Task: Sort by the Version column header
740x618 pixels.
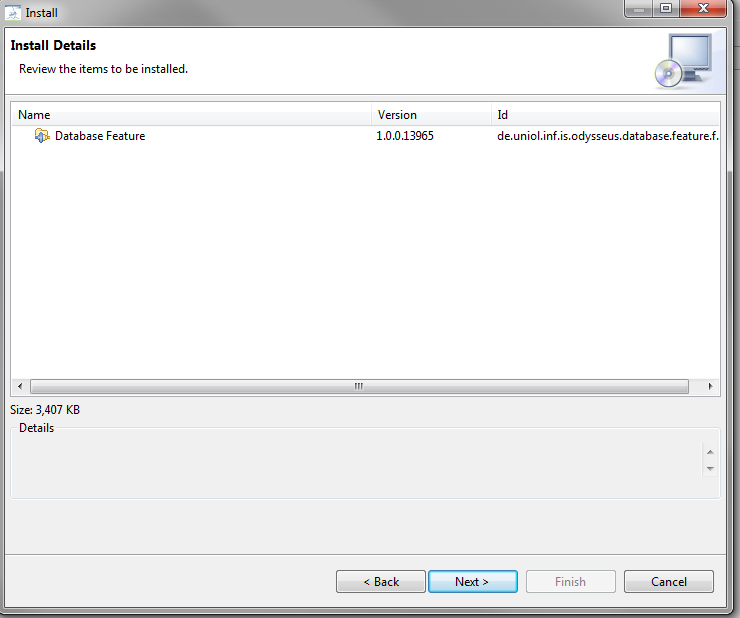Action: coord(431,115)
